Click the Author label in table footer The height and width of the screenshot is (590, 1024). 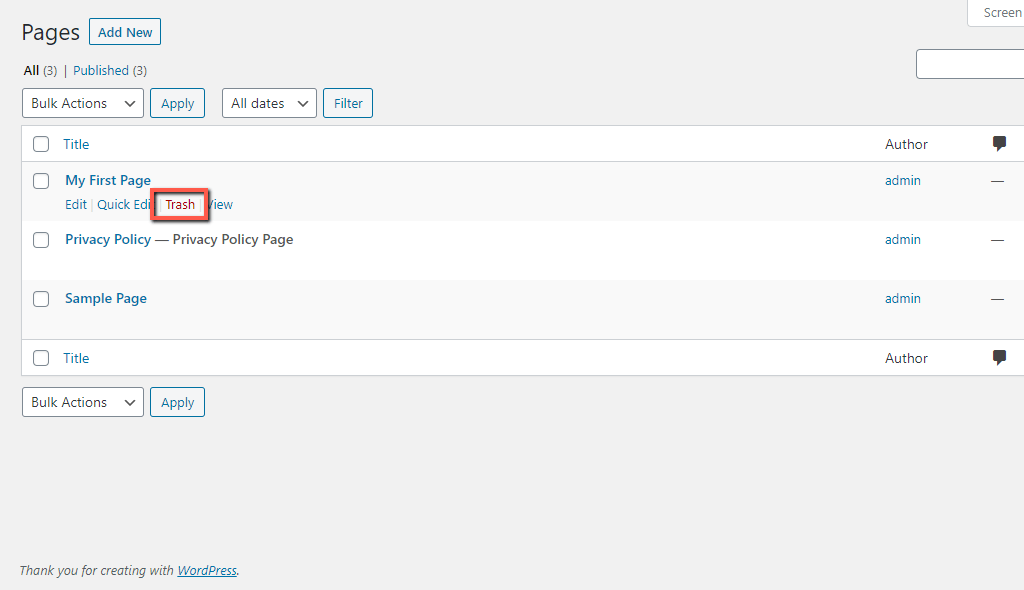[x=906, y=358]
